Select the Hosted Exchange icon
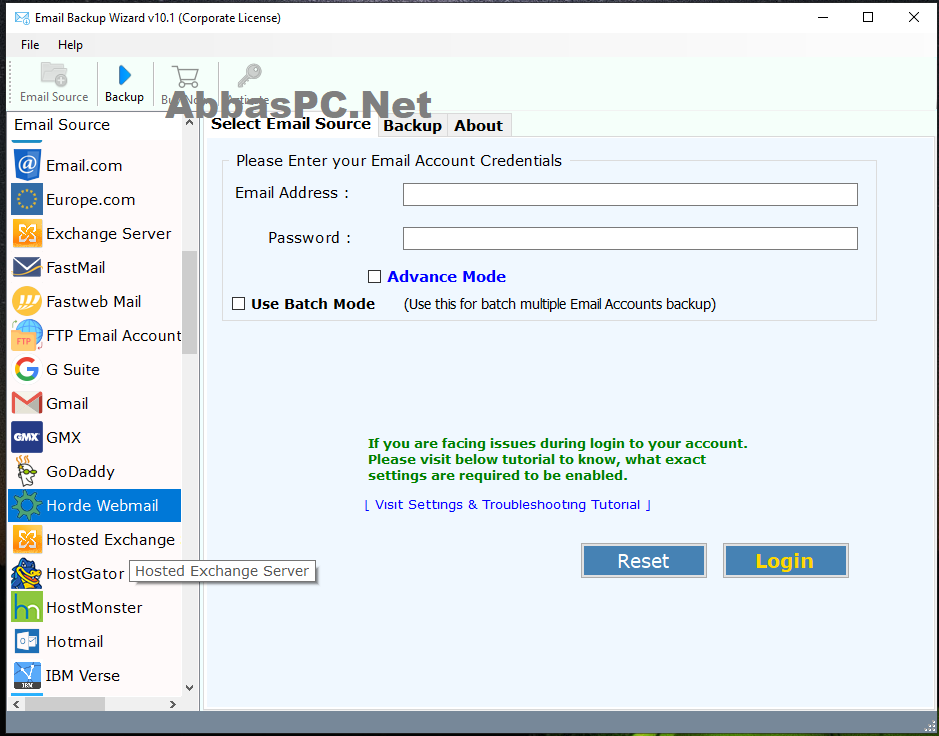Viewport: 939px width, 736px height. (27, 540)
